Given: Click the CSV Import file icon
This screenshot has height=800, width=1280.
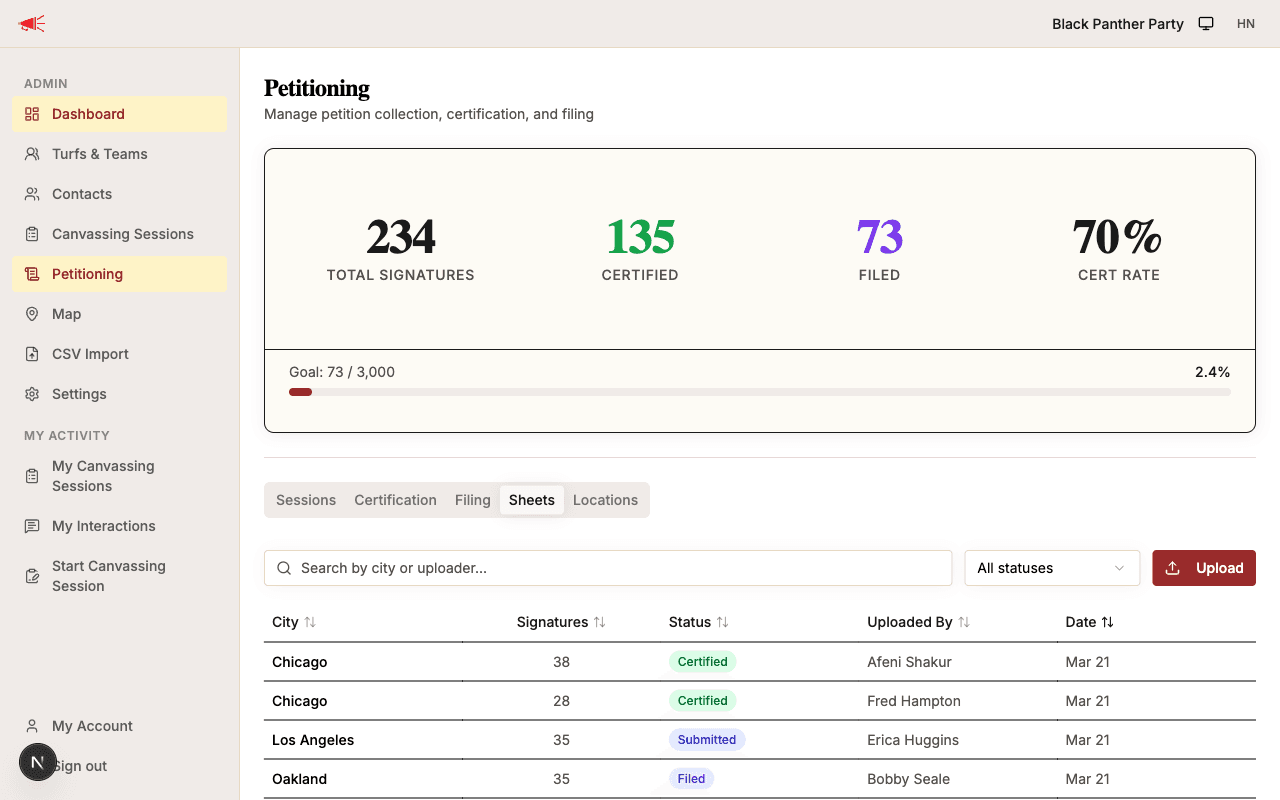Looking at the screenshot, I should pyautogui.click(x=32, y=354).
